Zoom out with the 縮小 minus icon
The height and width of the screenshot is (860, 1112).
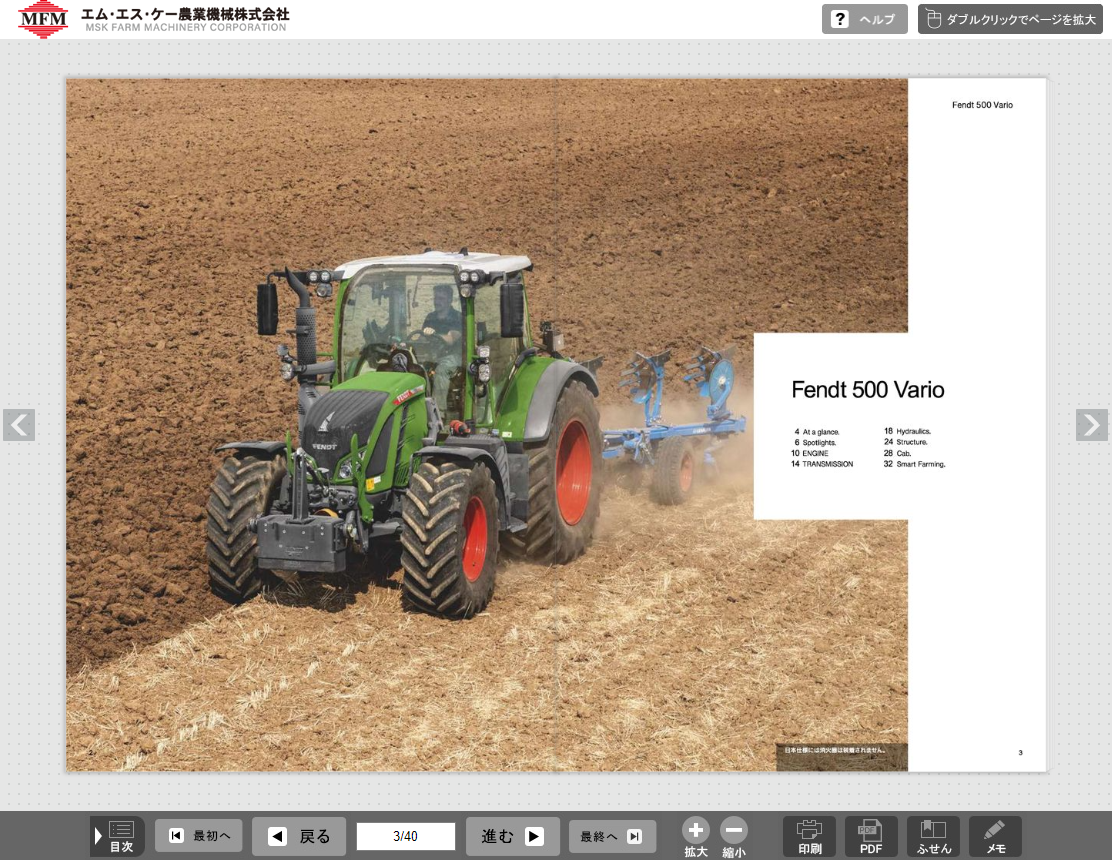[x=734, y=837]
